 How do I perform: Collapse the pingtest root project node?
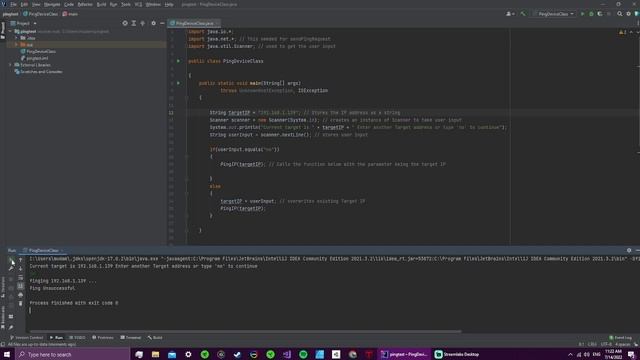pos(10,31)
